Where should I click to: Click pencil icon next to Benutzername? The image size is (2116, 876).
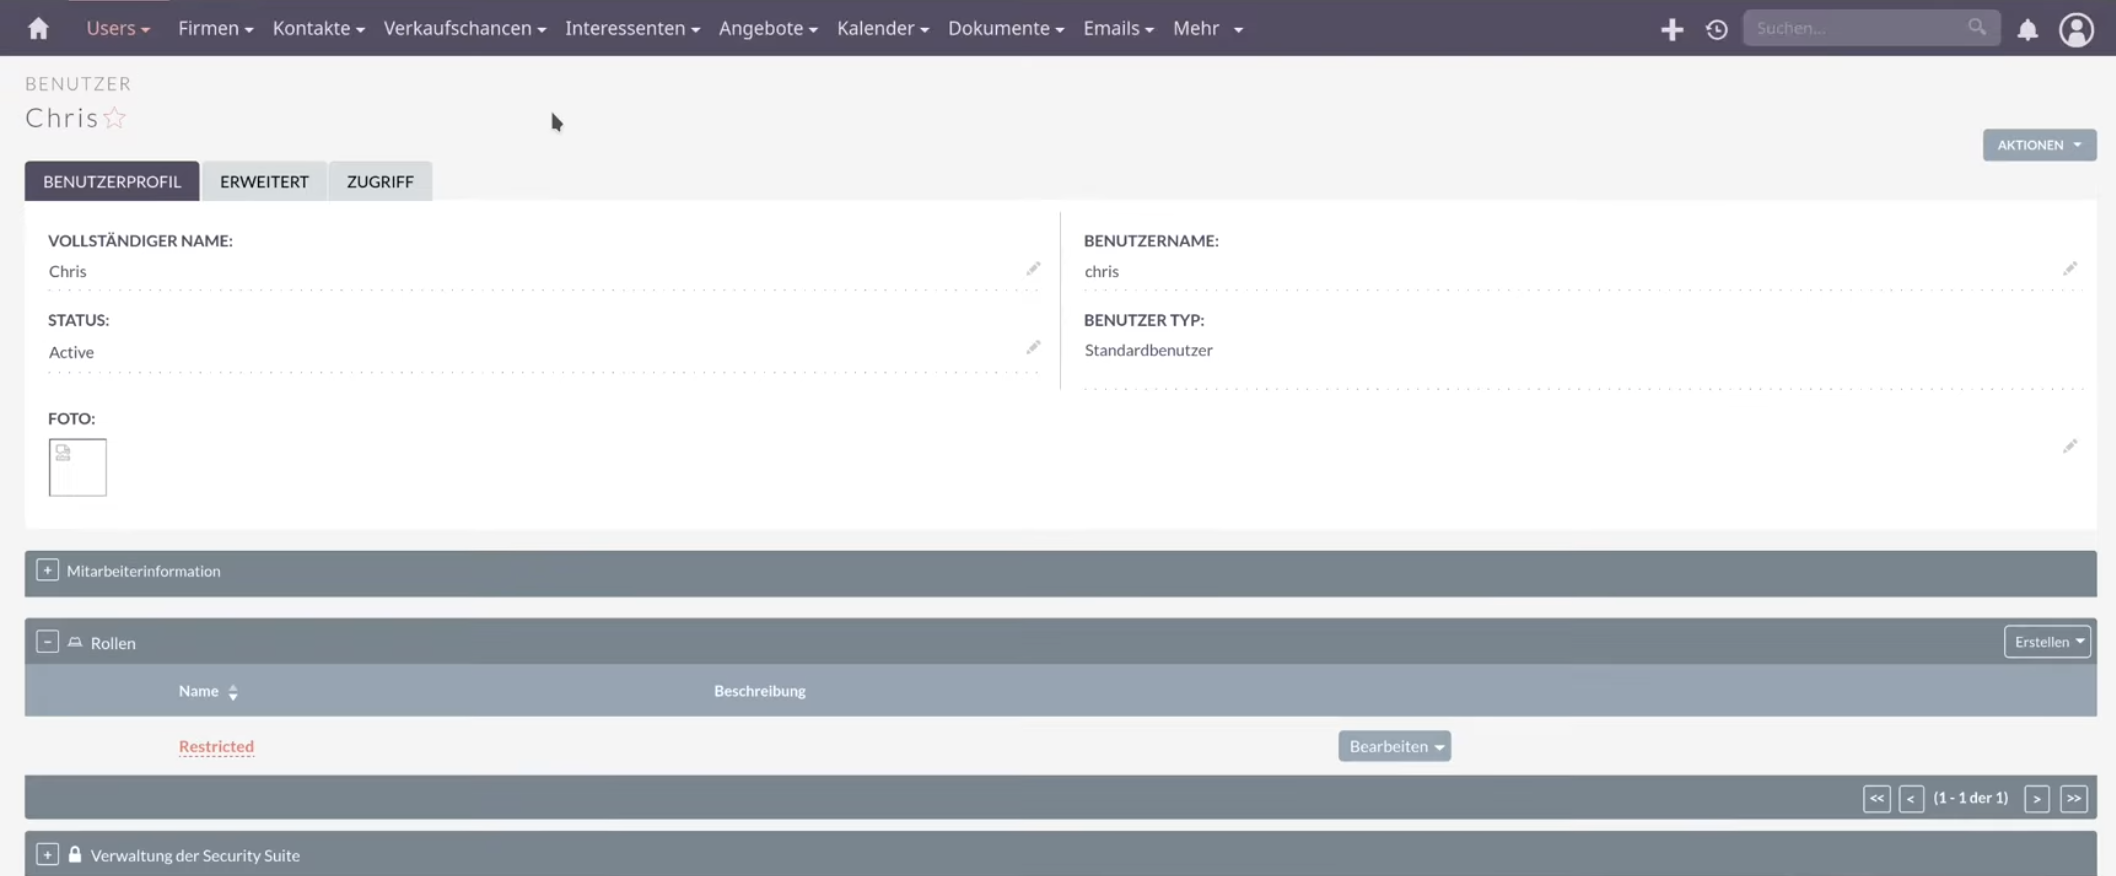pos(2069,269)
